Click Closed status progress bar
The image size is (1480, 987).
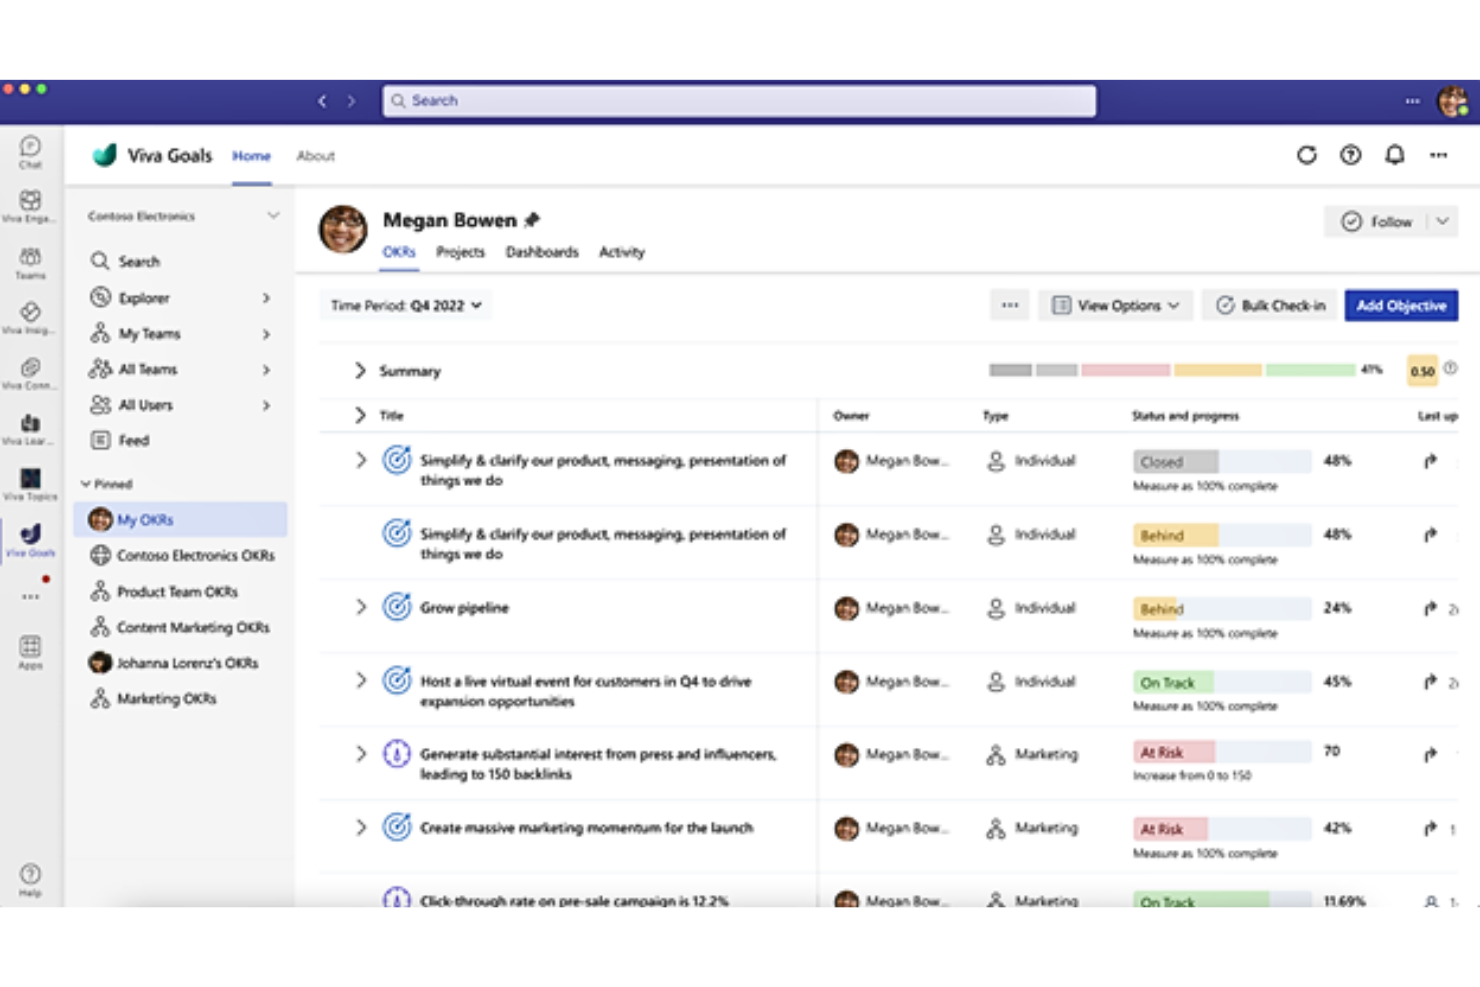click(1221, 462)
